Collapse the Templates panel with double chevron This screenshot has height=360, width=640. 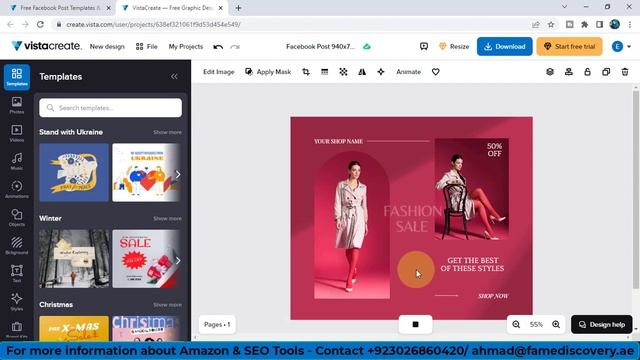(x=174, y=77)
